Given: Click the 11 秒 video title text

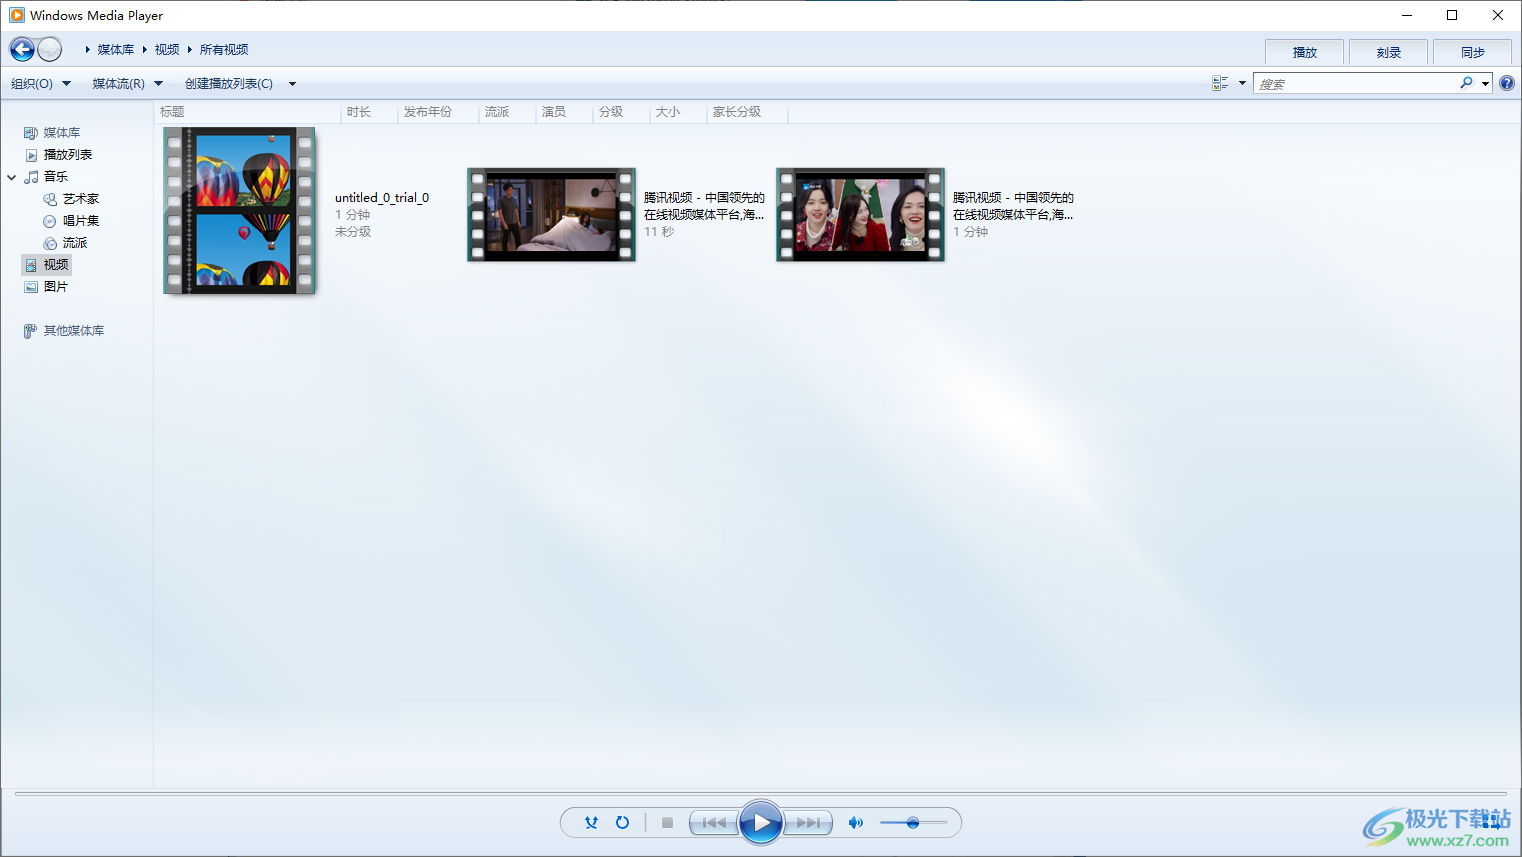Looking at the screenshot, I should click(x=704, y=206).
